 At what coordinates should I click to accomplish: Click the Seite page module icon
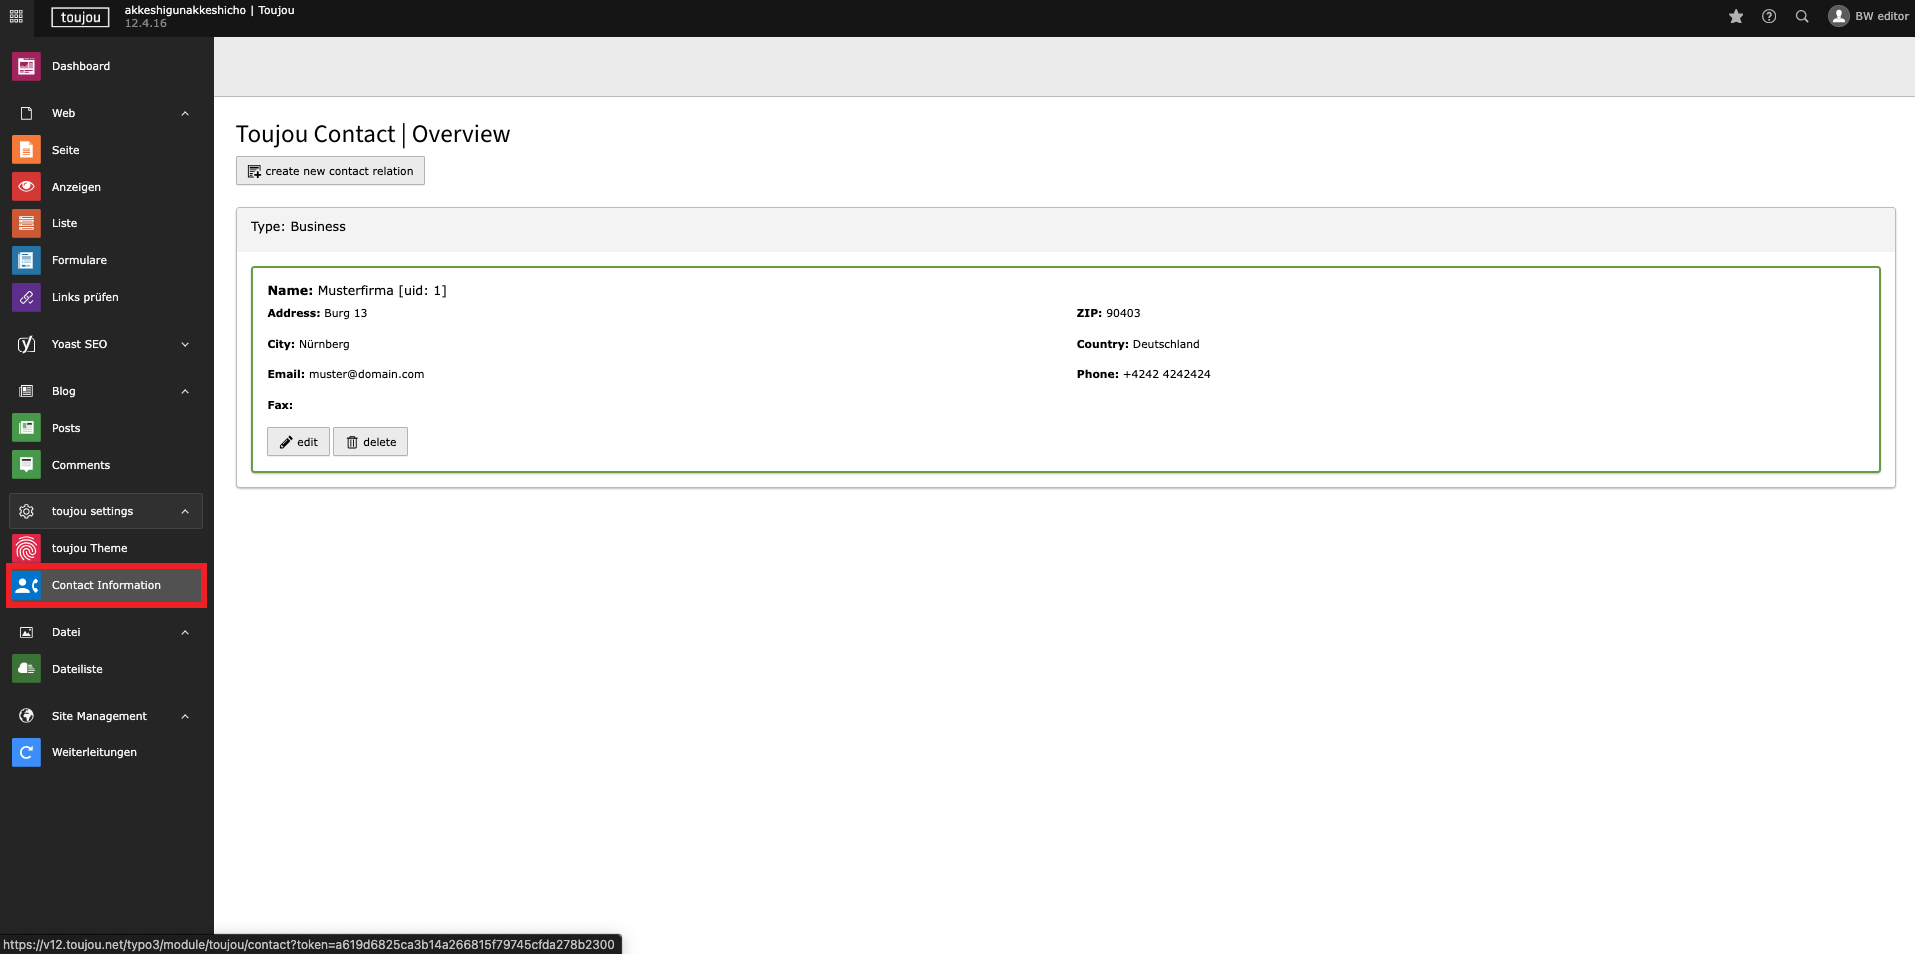point(26,150)
